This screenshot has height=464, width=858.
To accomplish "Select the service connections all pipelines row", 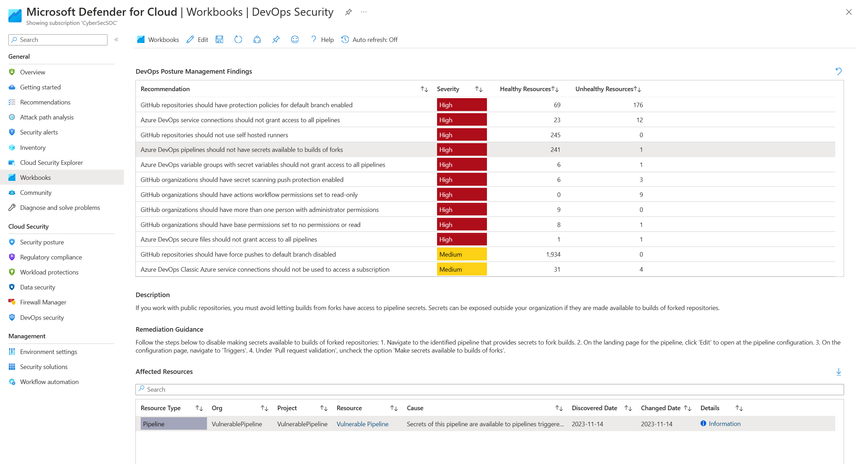I will coord(485,120).
